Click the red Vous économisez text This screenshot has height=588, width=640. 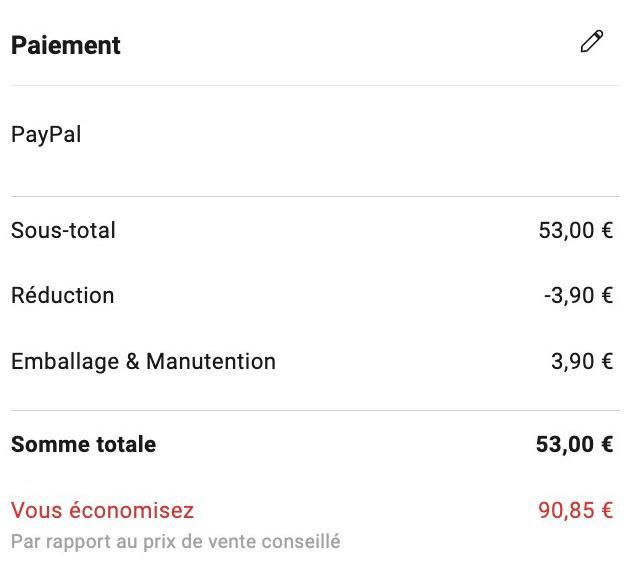pos(102,510)
